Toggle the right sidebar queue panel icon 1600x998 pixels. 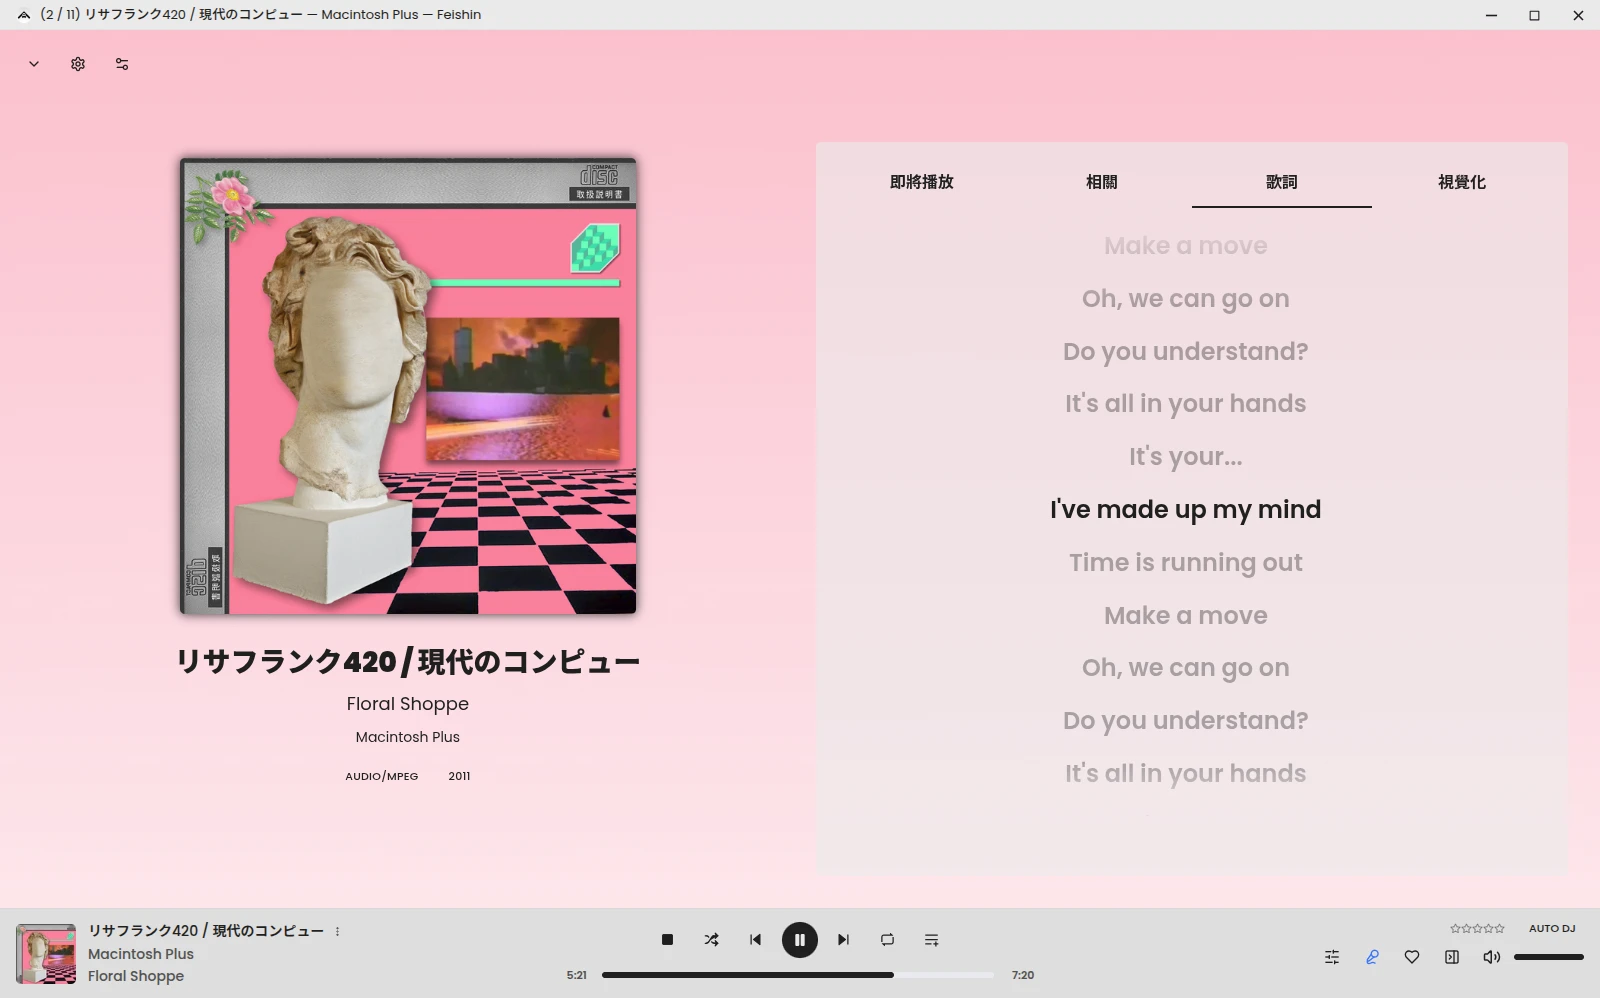point(1452,957)
